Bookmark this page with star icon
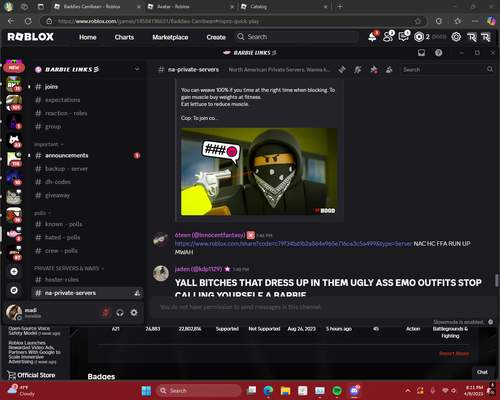Image resolution: width=500 pixels, height=400 pixels. [x=418, y=21]
